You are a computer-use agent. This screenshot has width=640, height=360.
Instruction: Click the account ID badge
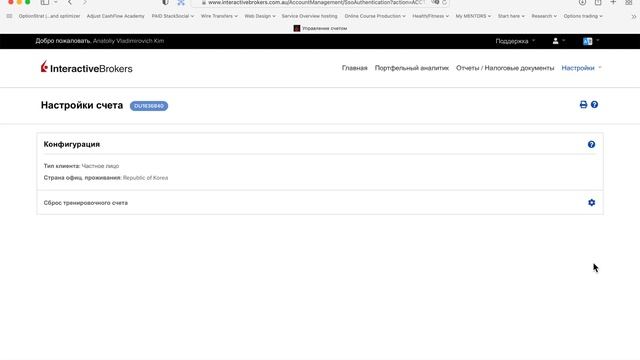[x=149, y=106]
